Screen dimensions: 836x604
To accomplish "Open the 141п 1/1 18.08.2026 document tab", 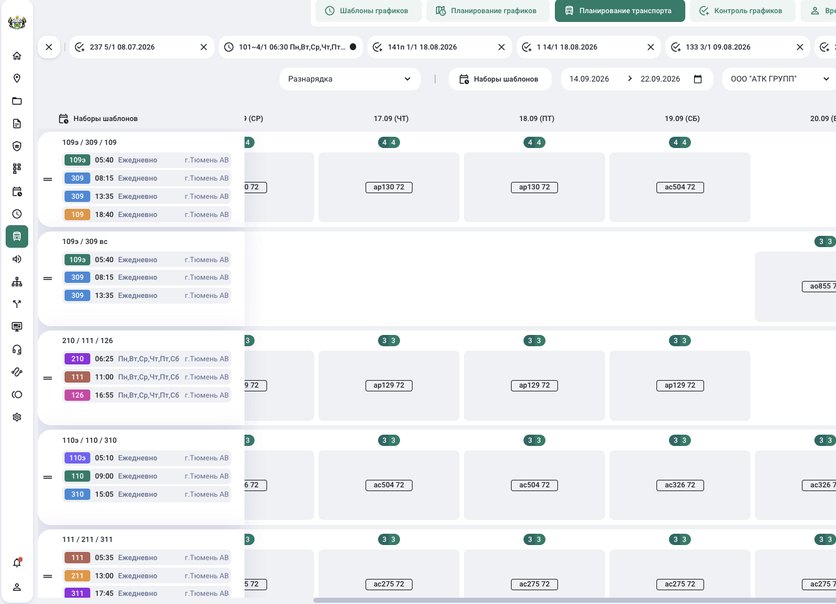I will coord(439,47).
